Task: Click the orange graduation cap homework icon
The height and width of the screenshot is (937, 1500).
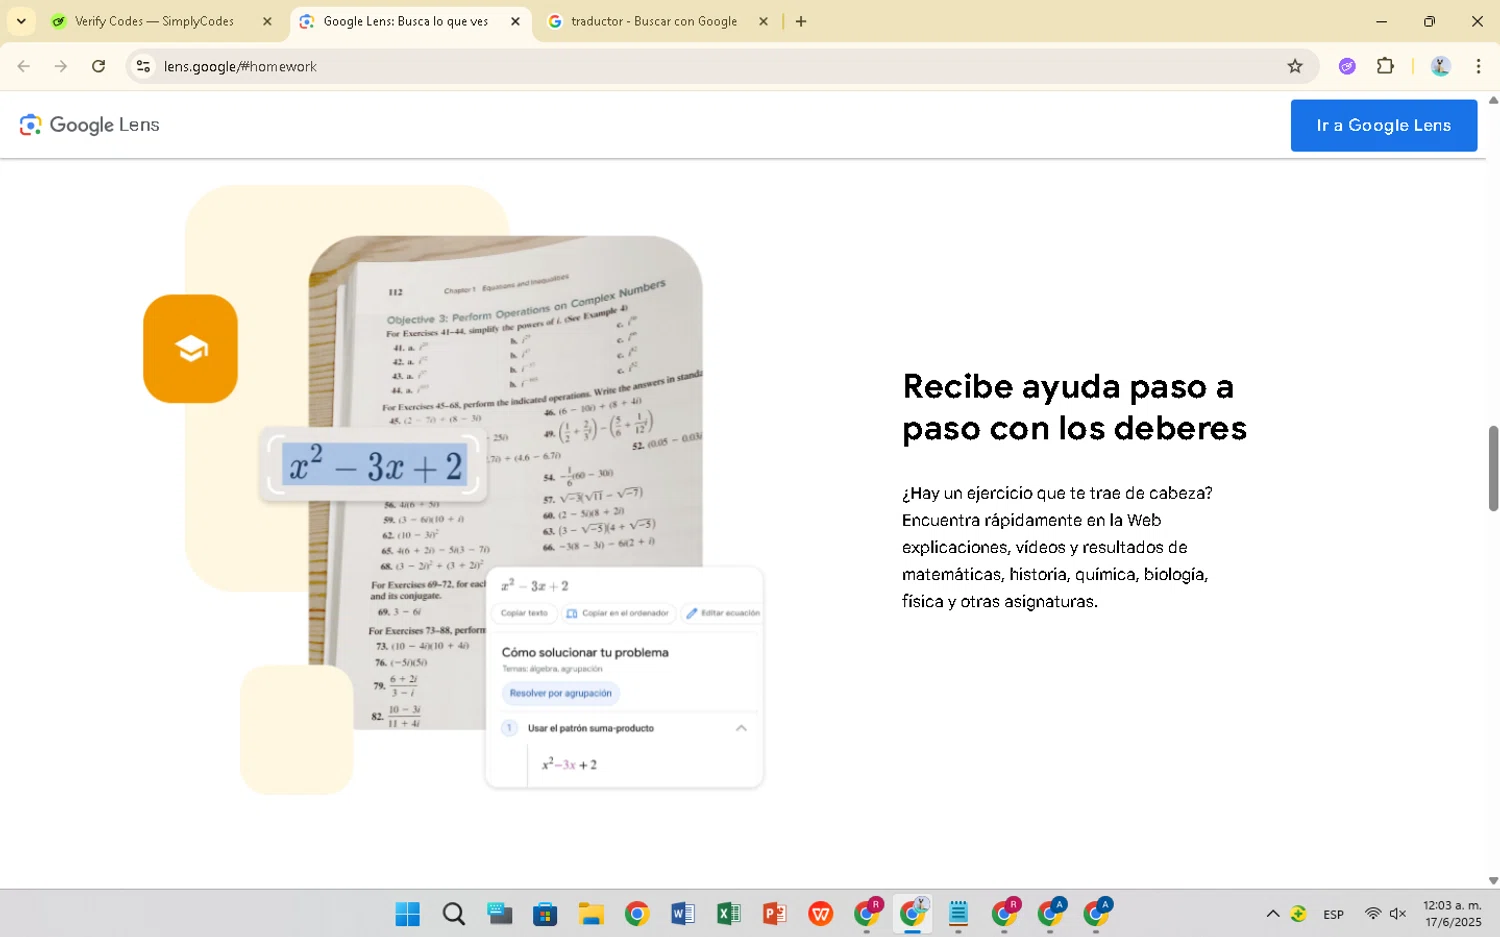Action: pyautogui.click(x=190, y=349)
